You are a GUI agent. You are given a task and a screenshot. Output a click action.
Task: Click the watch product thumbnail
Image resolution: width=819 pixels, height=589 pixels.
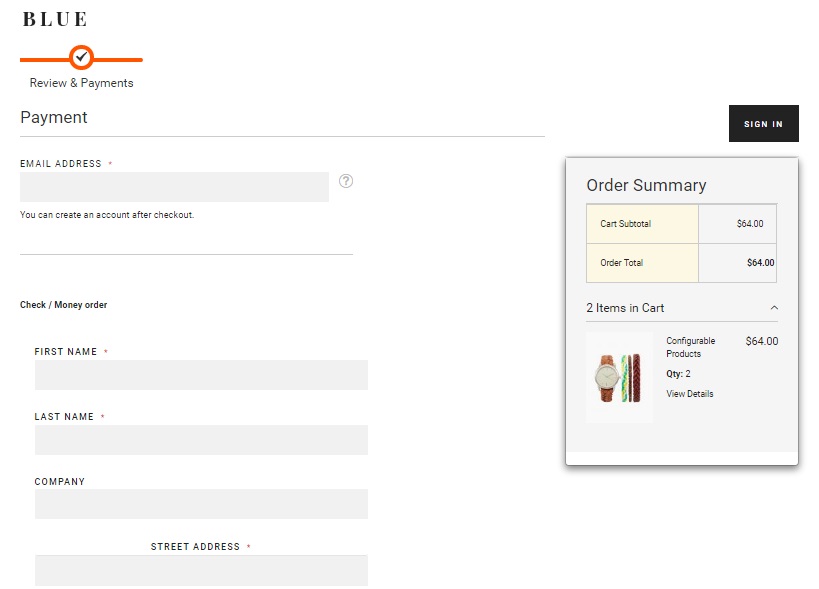point(619,378)
